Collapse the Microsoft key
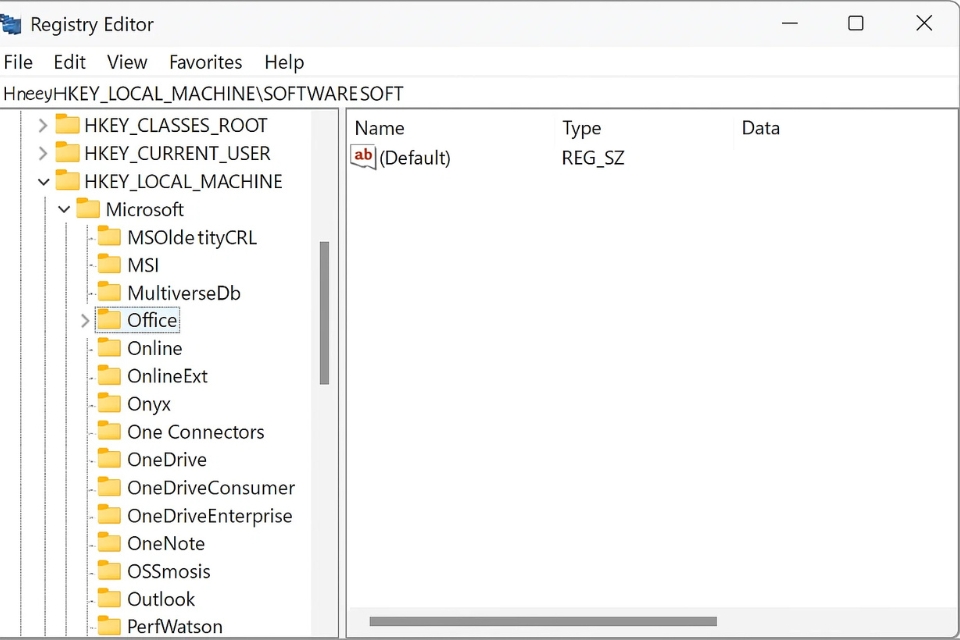This screenshot has height=640, width=960. 64,210
